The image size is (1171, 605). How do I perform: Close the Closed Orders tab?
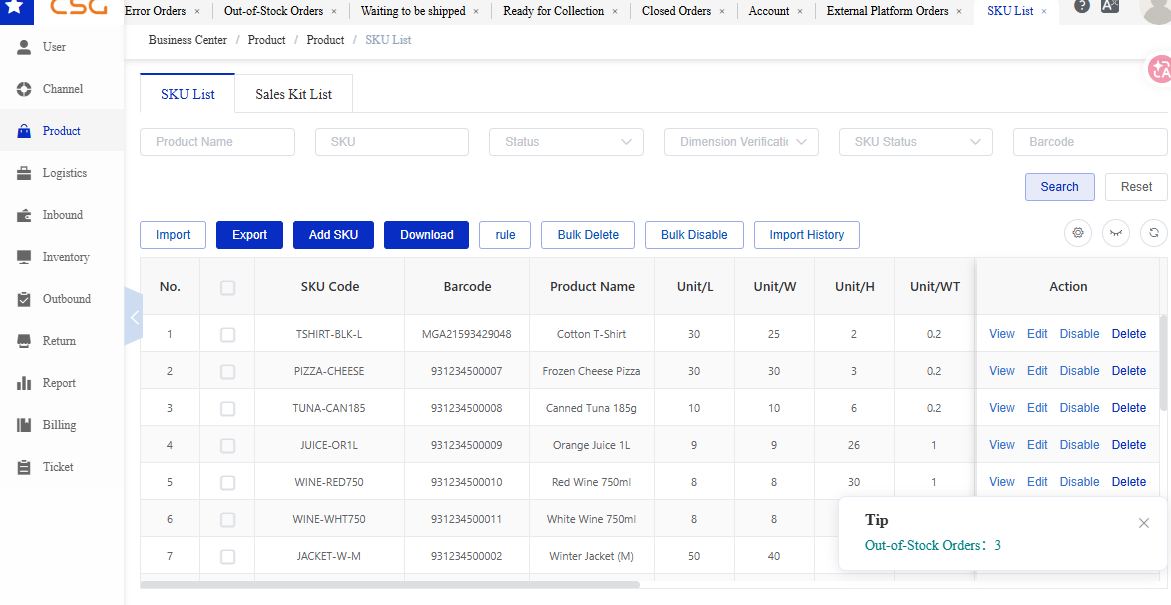[x=721, y=11]
